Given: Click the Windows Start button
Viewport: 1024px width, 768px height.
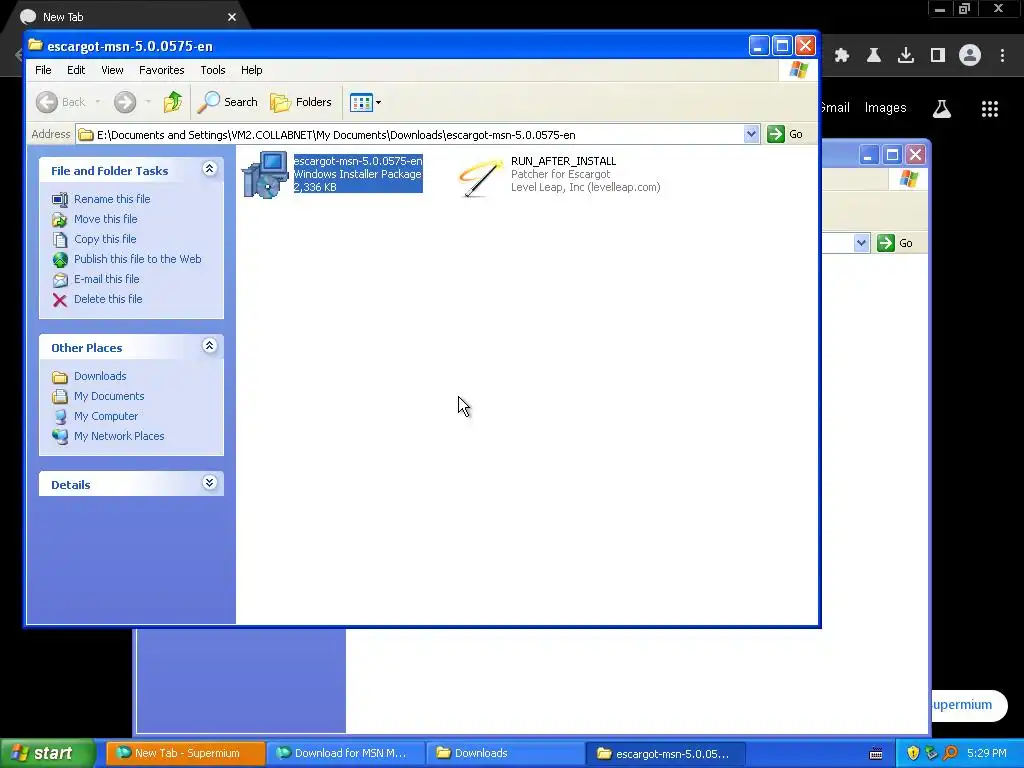Looking at the screenshot, I should pos(47,753).
